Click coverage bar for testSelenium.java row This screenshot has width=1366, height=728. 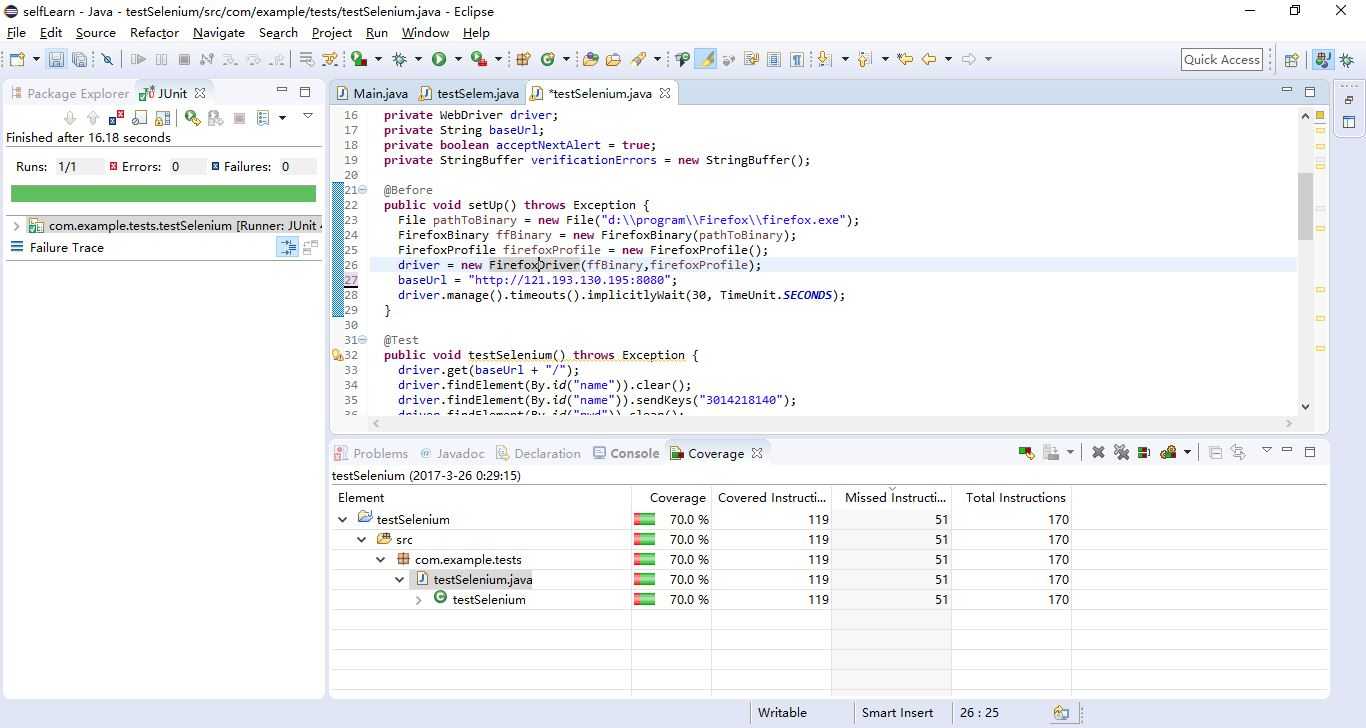[644, 579]
